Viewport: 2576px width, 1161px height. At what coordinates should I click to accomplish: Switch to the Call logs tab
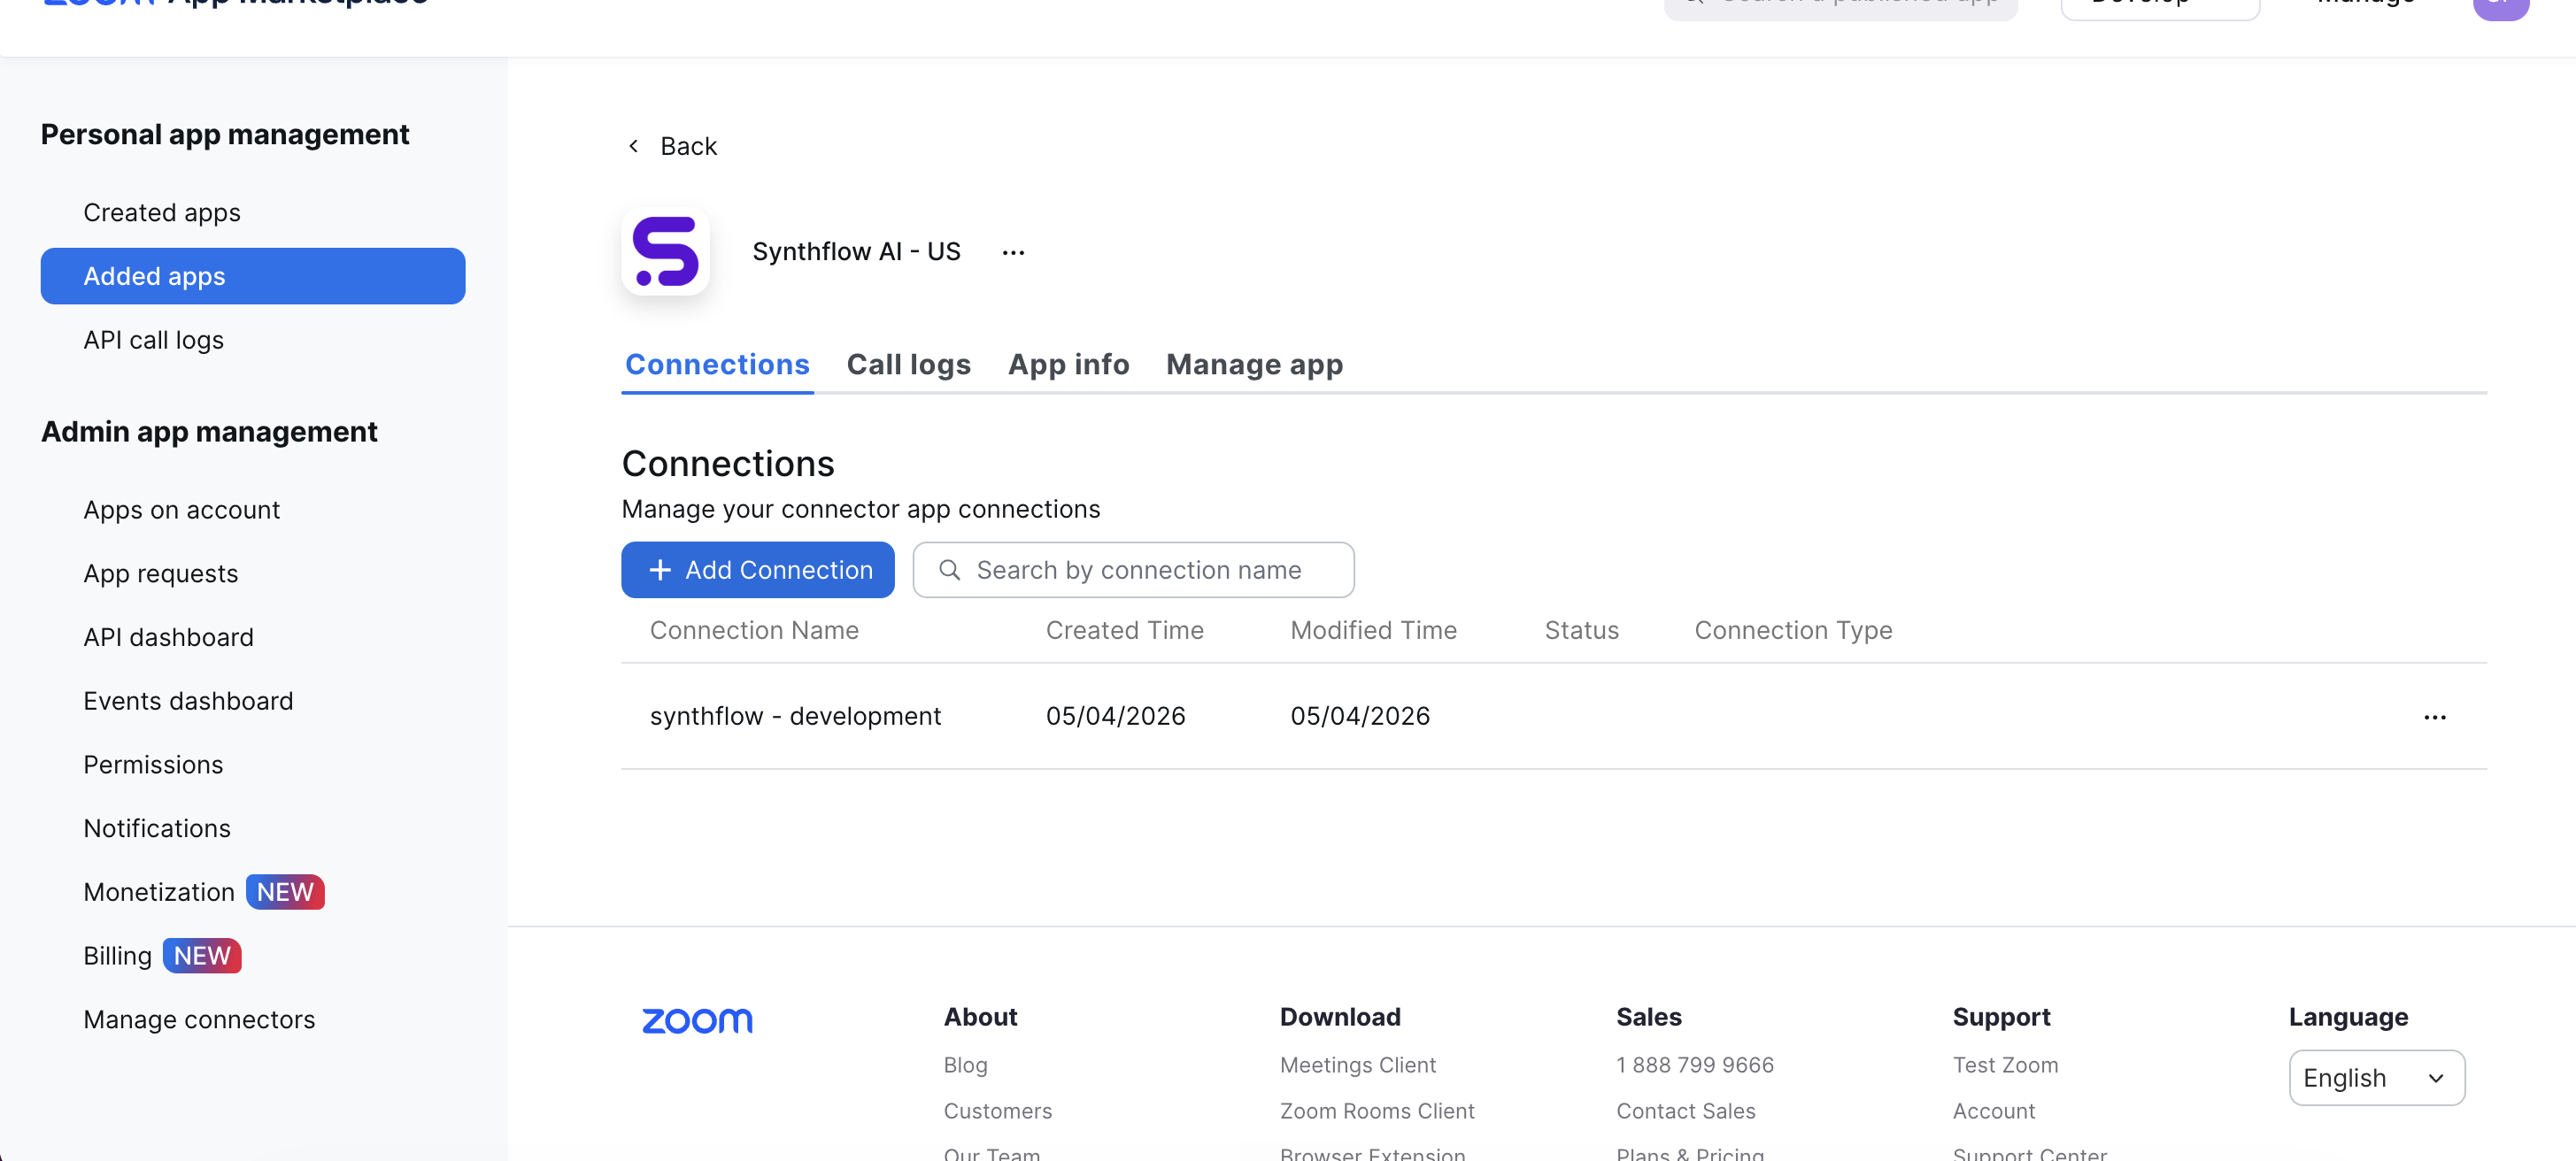(x=908, y=364)
